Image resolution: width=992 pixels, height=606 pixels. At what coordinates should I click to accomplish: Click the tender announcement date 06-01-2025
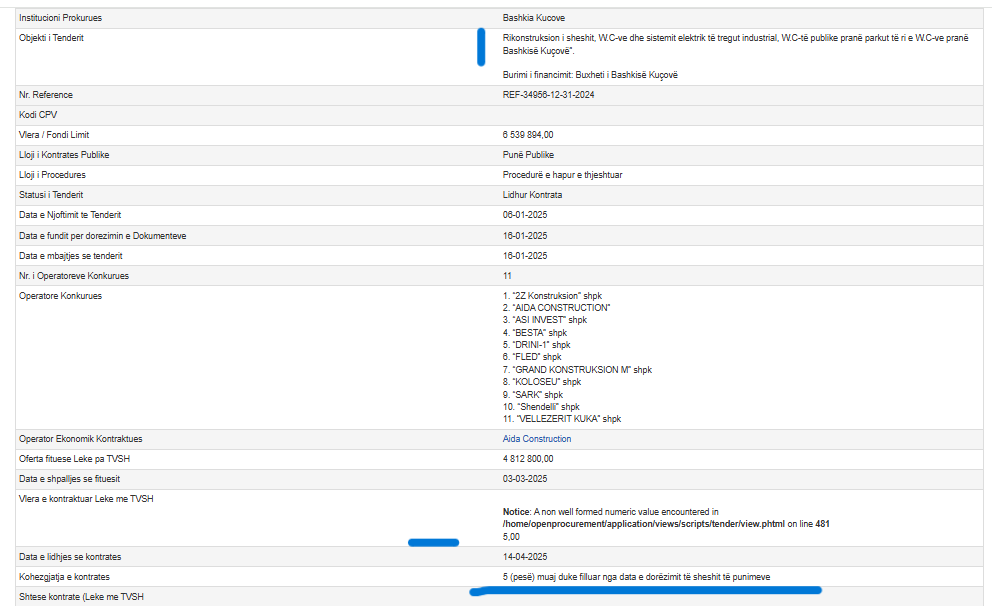(525, 215)
